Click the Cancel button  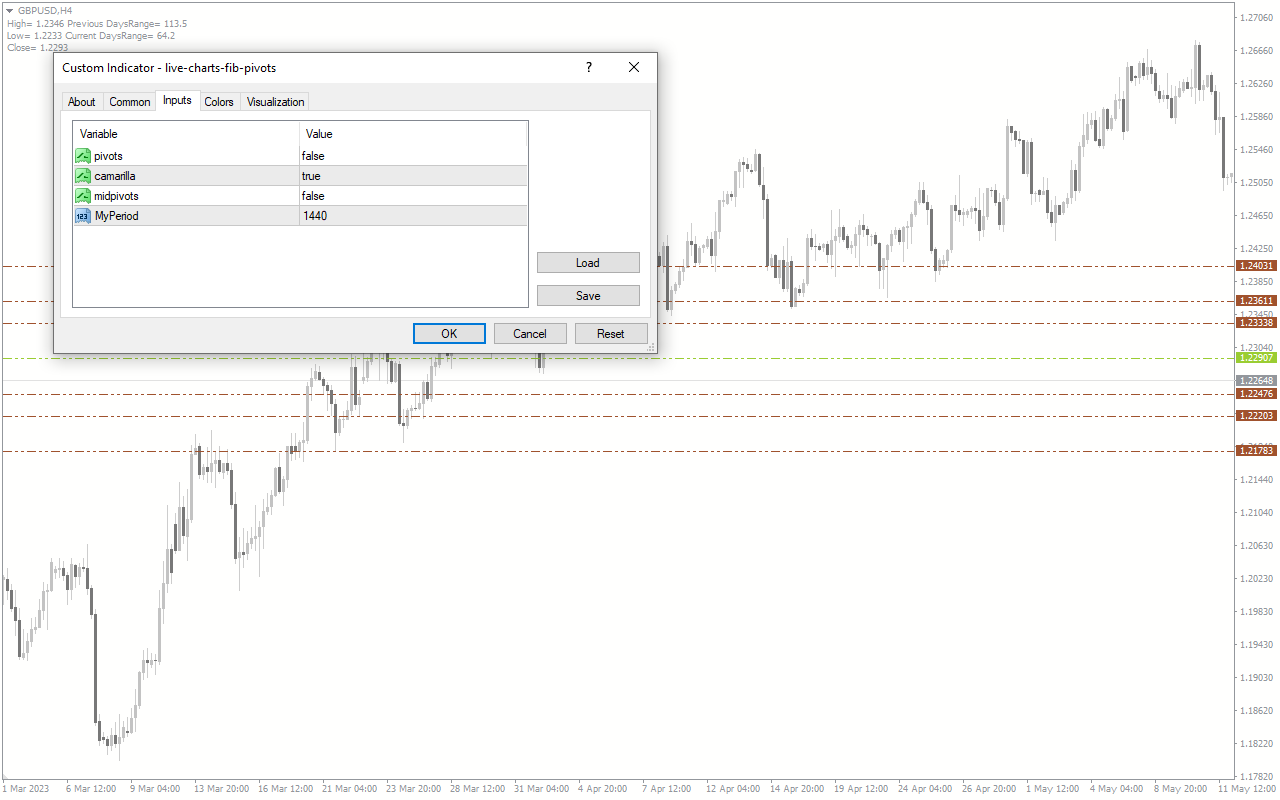[530, 334]
